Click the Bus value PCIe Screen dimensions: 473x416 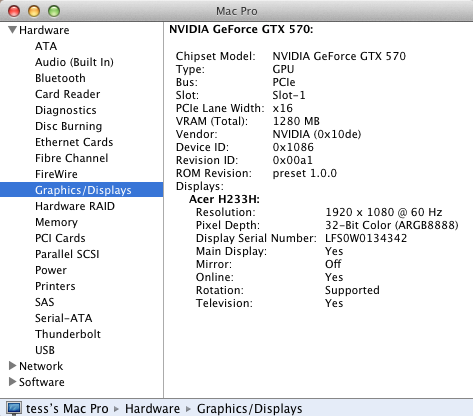[284, 82]
